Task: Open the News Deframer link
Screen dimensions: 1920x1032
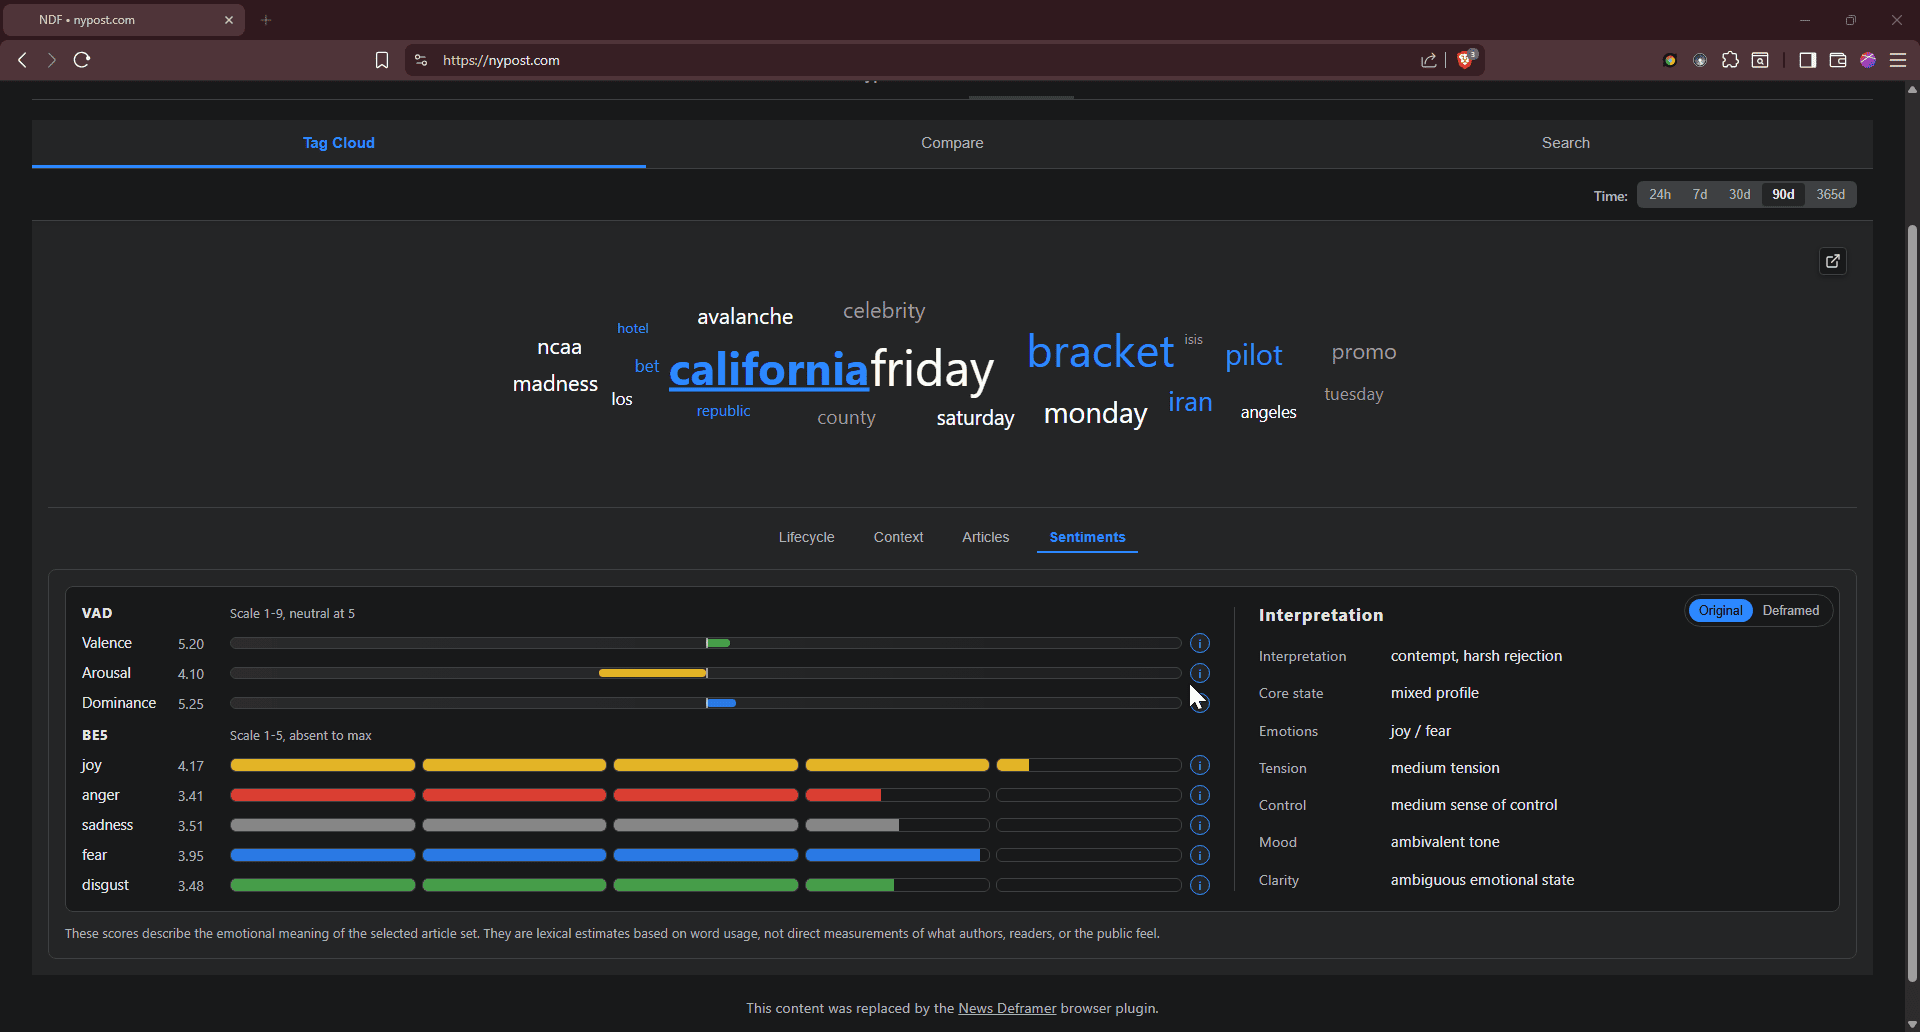Action: (x=1007, y=1008)
